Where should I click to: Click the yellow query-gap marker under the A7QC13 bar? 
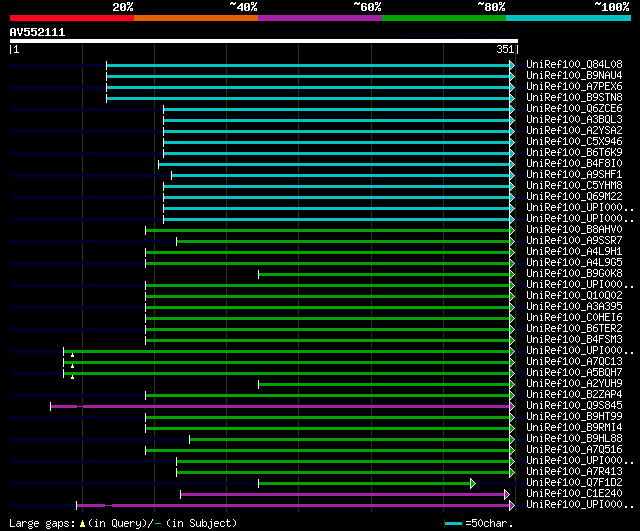[72, 366]
